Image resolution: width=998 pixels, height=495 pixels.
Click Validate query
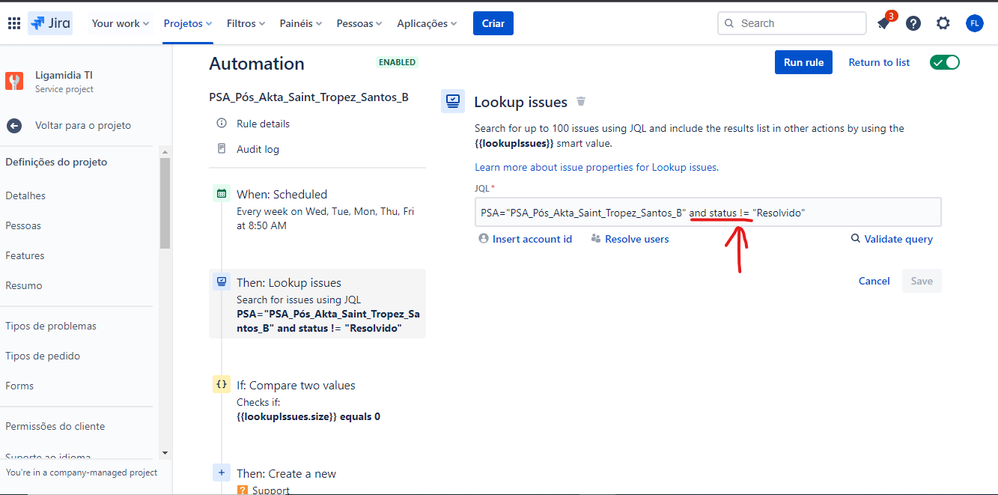(x=892, y=239)
